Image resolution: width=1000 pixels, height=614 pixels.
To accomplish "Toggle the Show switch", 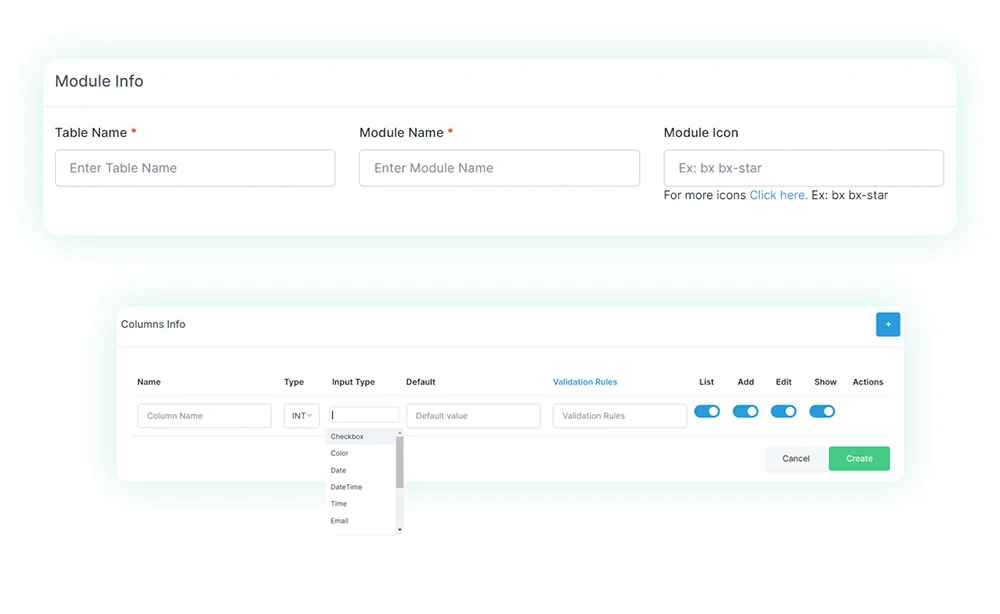I will [x=822, y=411].
